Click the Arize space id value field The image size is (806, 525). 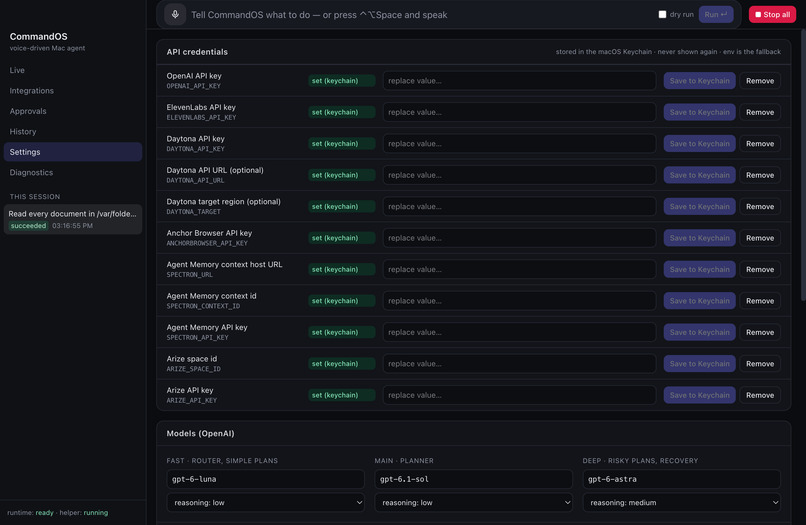(519, 364)
